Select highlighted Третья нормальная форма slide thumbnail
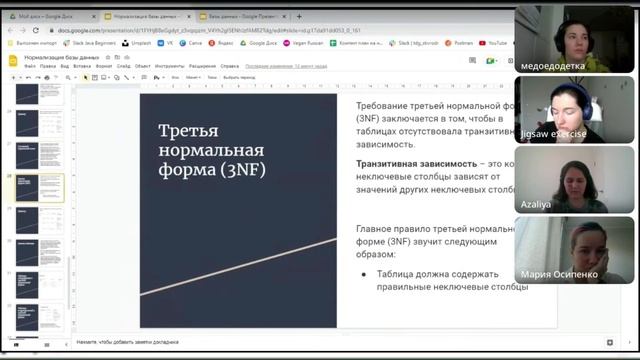 (x=40, y=188)
